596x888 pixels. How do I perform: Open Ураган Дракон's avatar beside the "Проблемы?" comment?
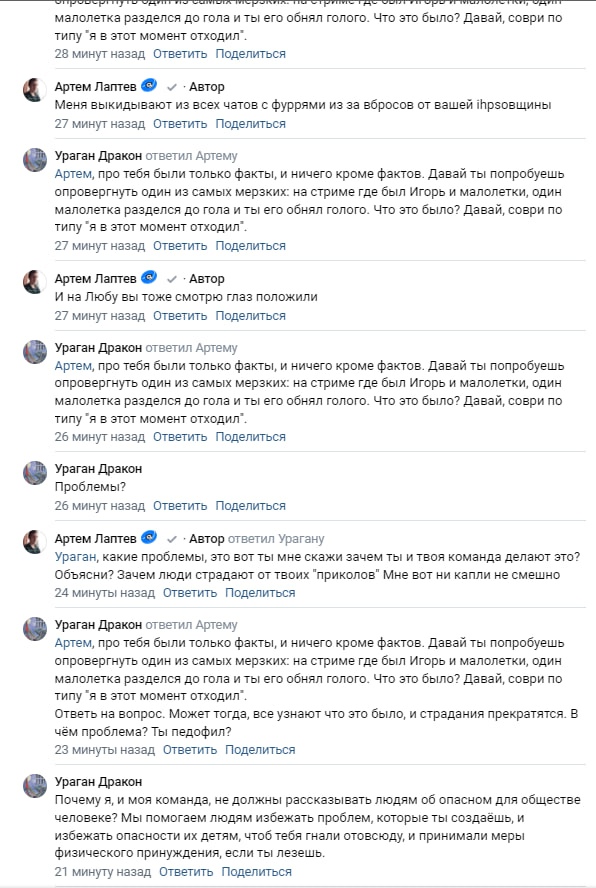point(35,473)
